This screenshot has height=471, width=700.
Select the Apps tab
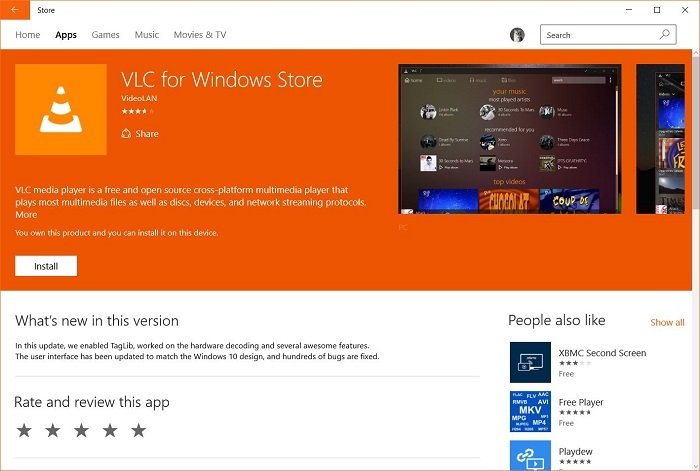66,35
